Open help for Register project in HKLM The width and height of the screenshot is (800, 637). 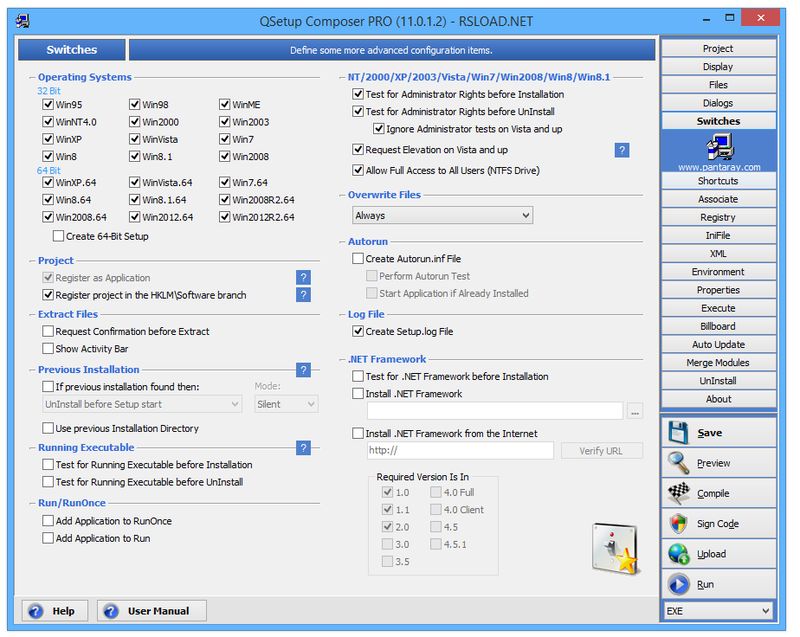(x=303, y=295)
